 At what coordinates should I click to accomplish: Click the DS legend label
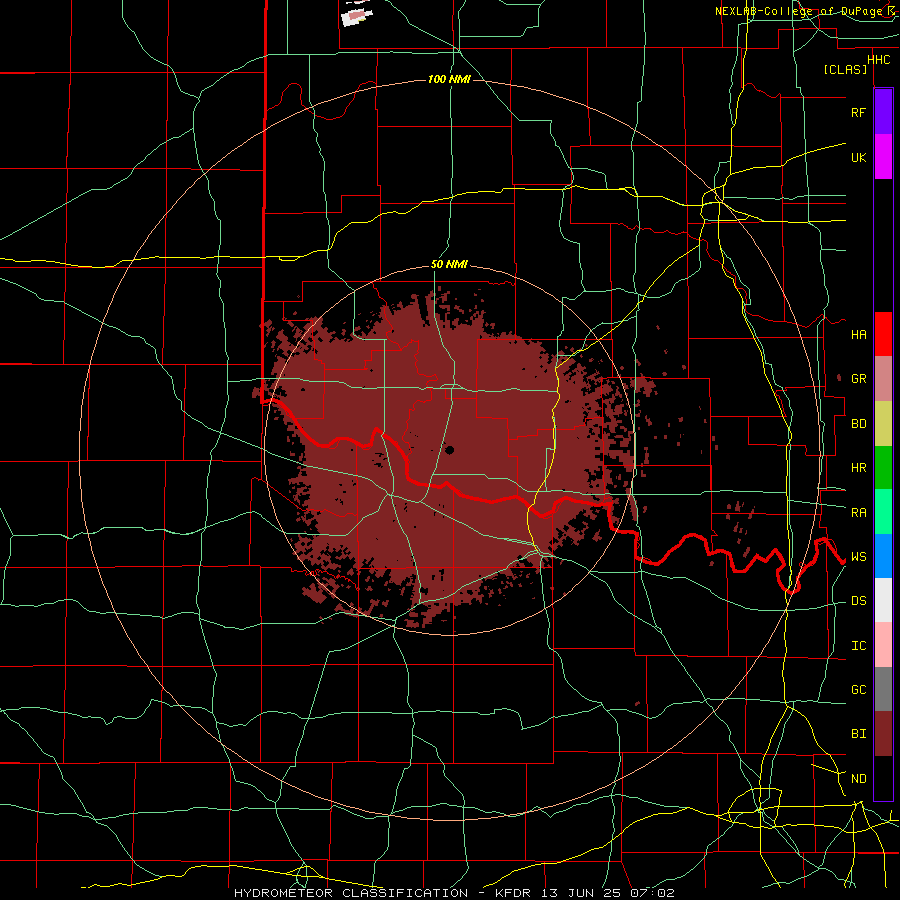click(x=858, y=601)
